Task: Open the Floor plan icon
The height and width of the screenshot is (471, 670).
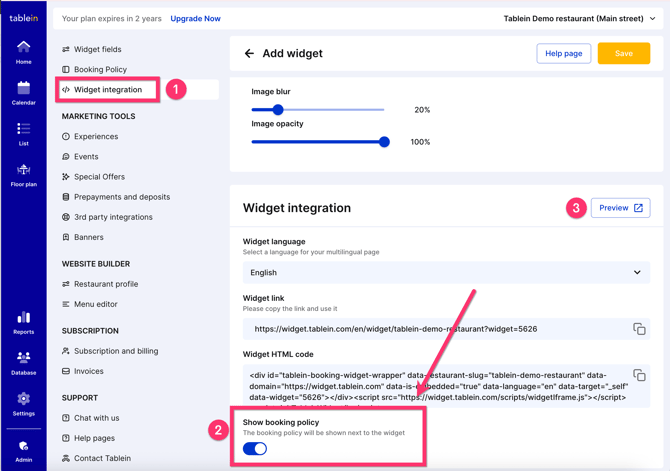Action: 24,170
